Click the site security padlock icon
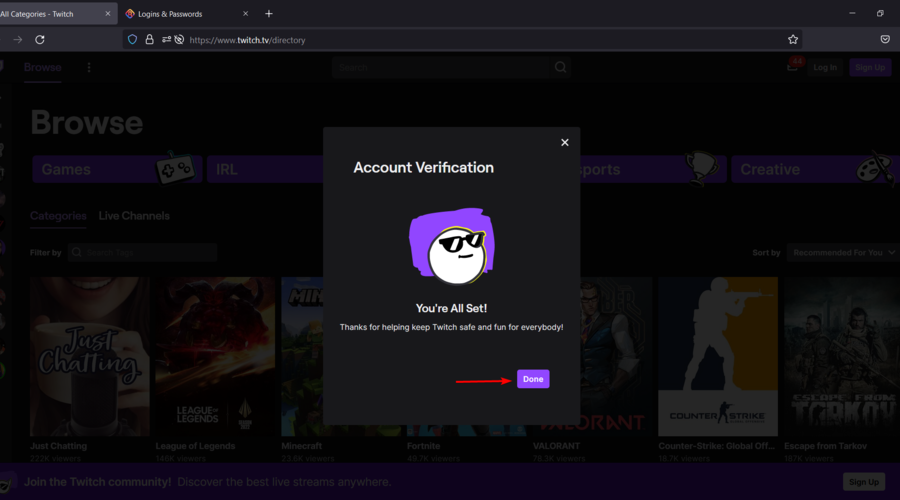 point(149,40)
